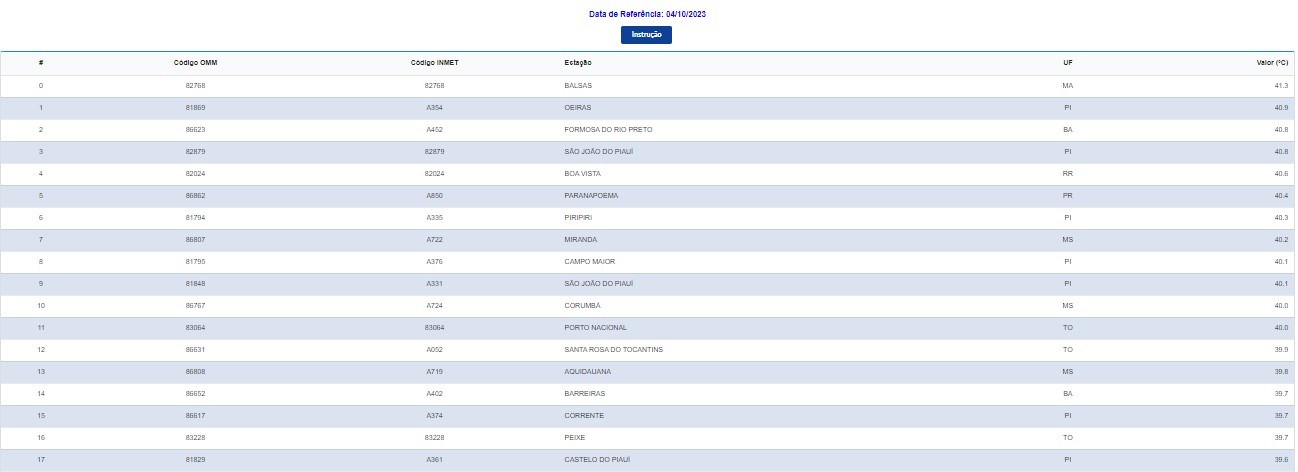Viewport: 1298px width, 472px height.
Task: Click the Estação column header
Action: (578, 63)
